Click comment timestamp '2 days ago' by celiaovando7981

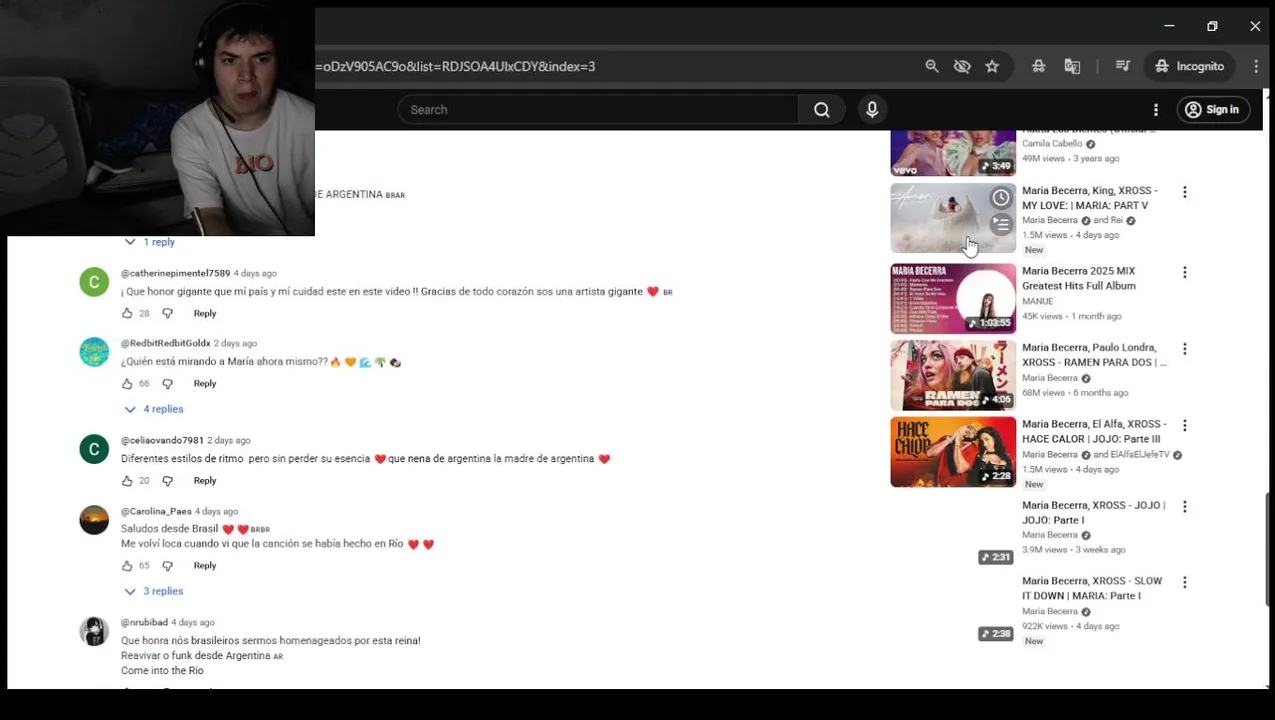(x=229, y=440)
